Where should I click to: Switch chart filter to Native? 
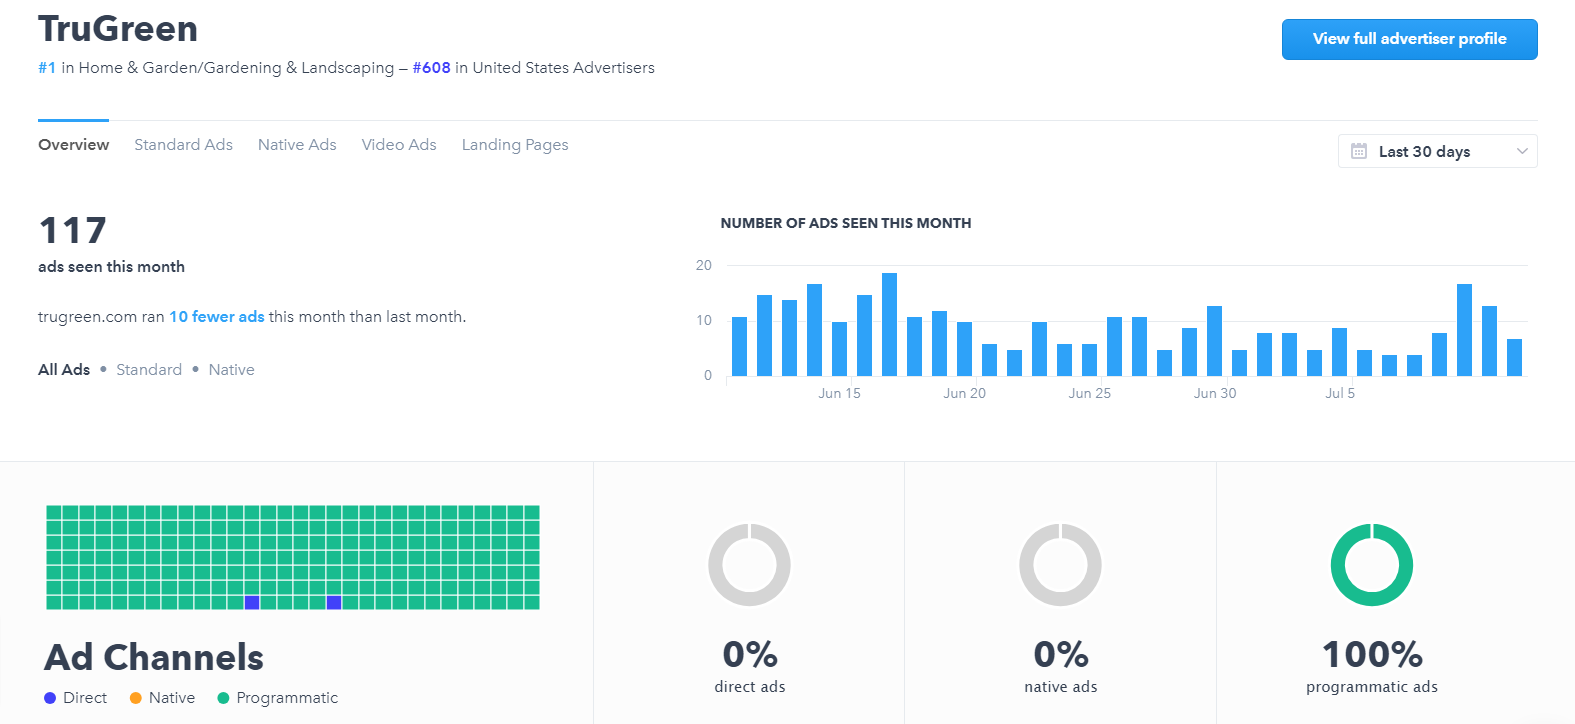point(231,370)
